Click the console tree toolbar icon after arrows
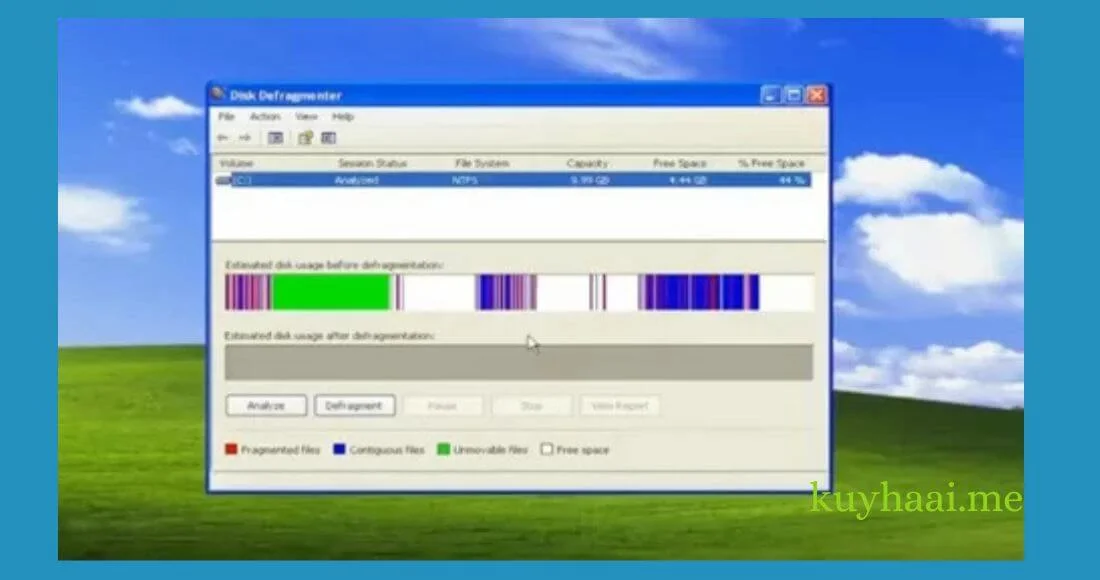This screenshot has width=1100, height=580. pyautogui.click(x=276, y=138)
